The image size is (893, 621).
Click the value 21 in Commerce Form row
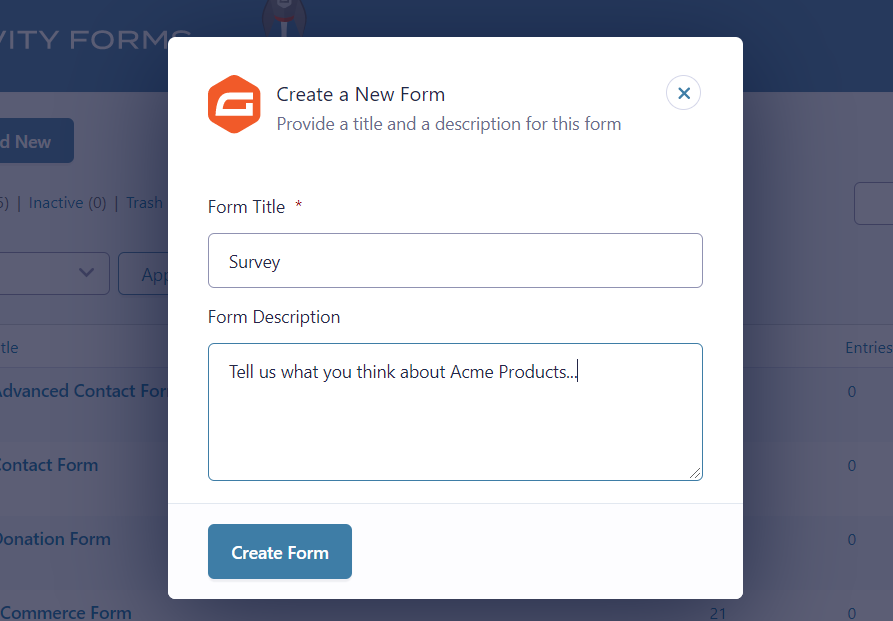click(x=718, y=614)
